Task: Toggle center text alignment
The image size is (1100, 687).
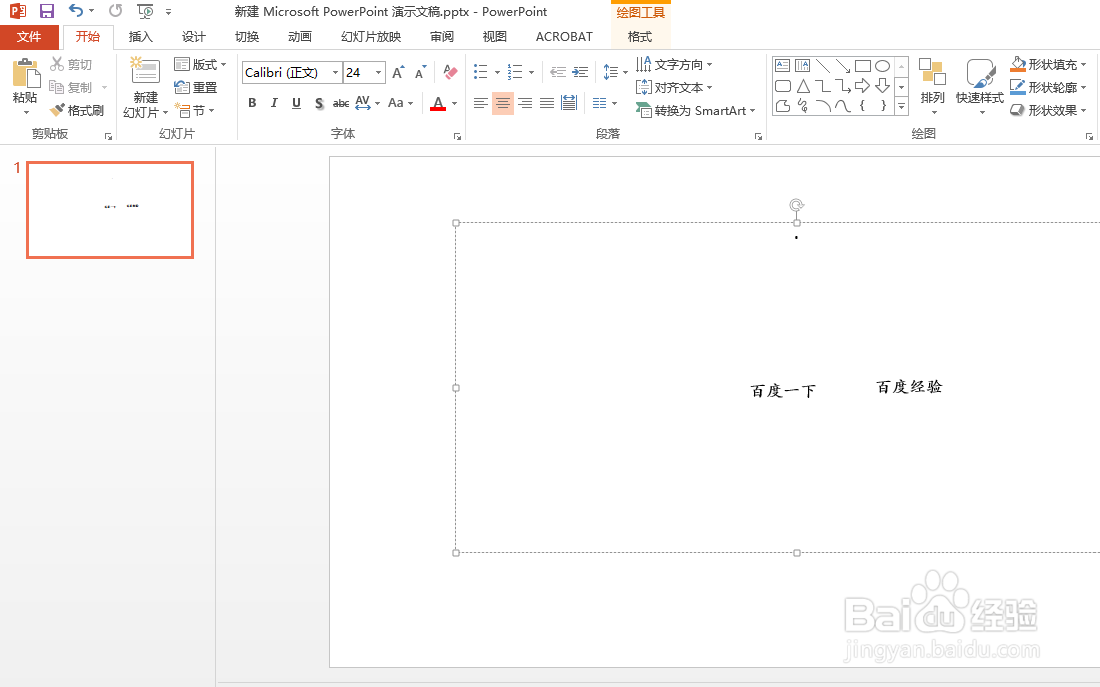Action: coord(503,103)
